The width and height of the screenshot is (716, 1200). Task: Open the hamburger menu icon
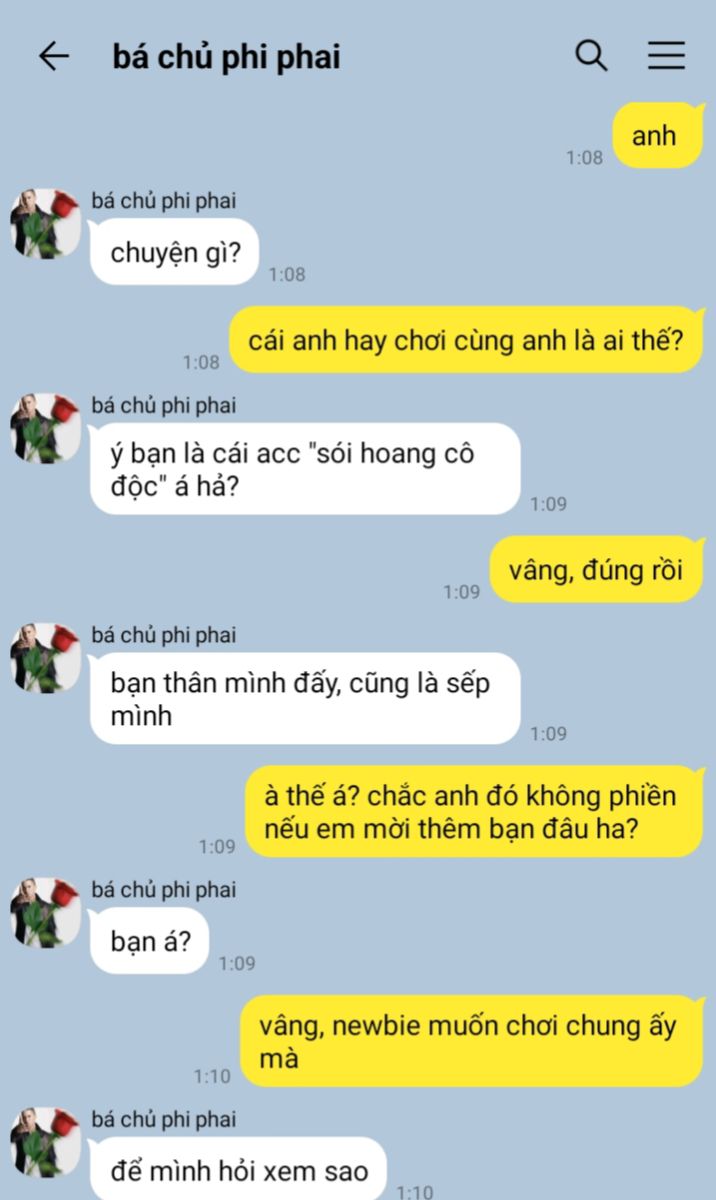click(666, 56)
